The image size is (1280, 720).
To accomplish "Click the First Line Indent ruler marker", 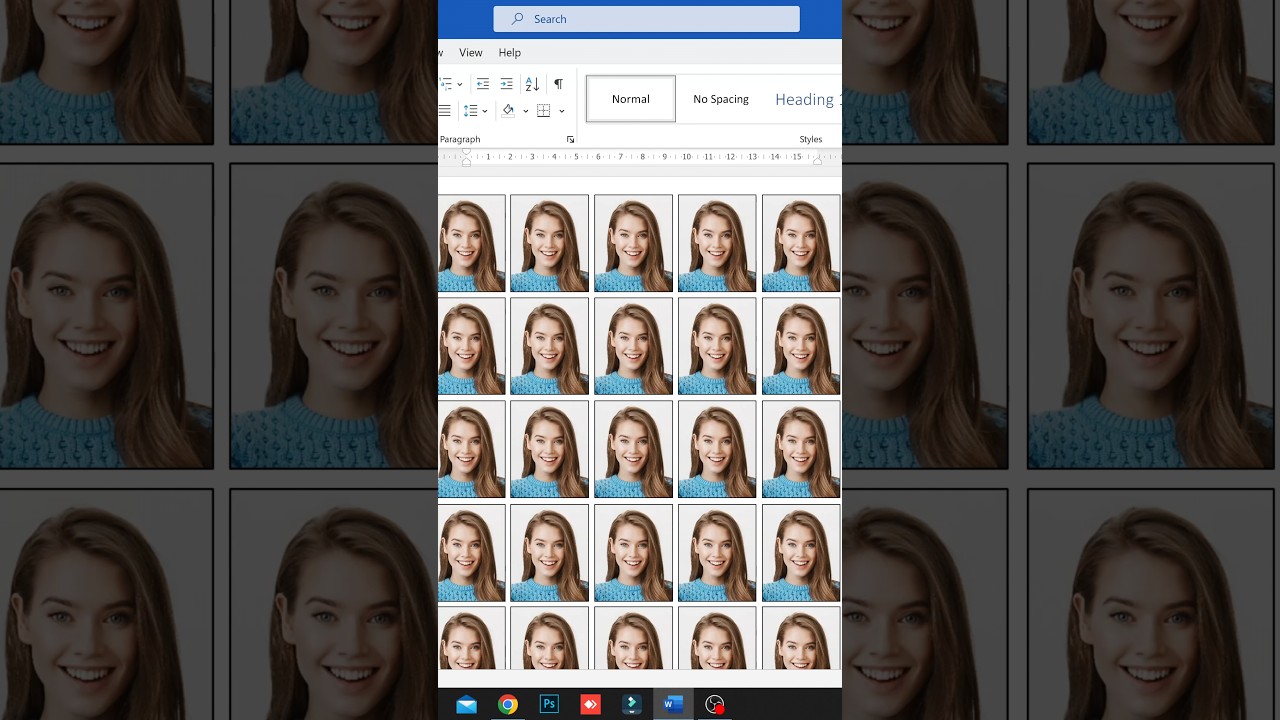I will click(x=466, y=152).
